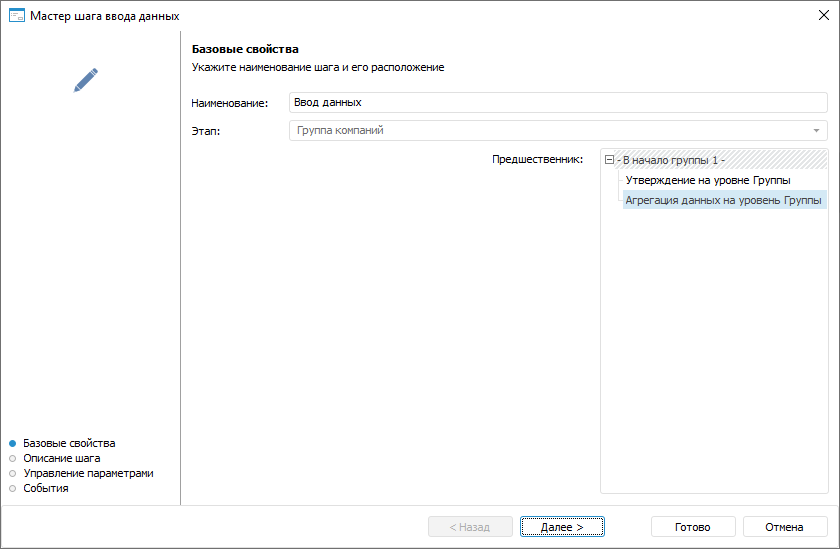Open the Этап dropdown arrow
Screen dimensions: 840x549
(x=817, y=131)
